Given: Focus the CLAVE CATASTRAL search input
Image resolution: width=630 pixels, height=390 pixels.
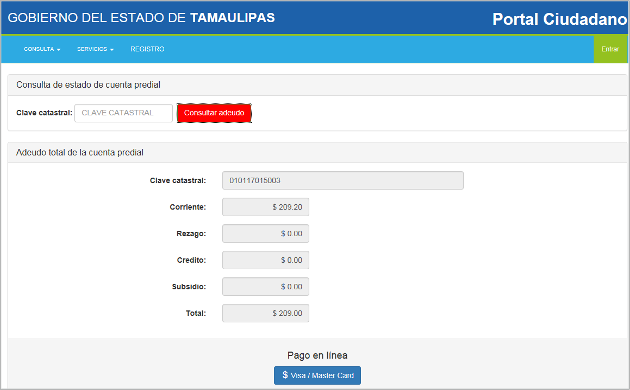Looking at the screenshot, I should pos(123,113).
